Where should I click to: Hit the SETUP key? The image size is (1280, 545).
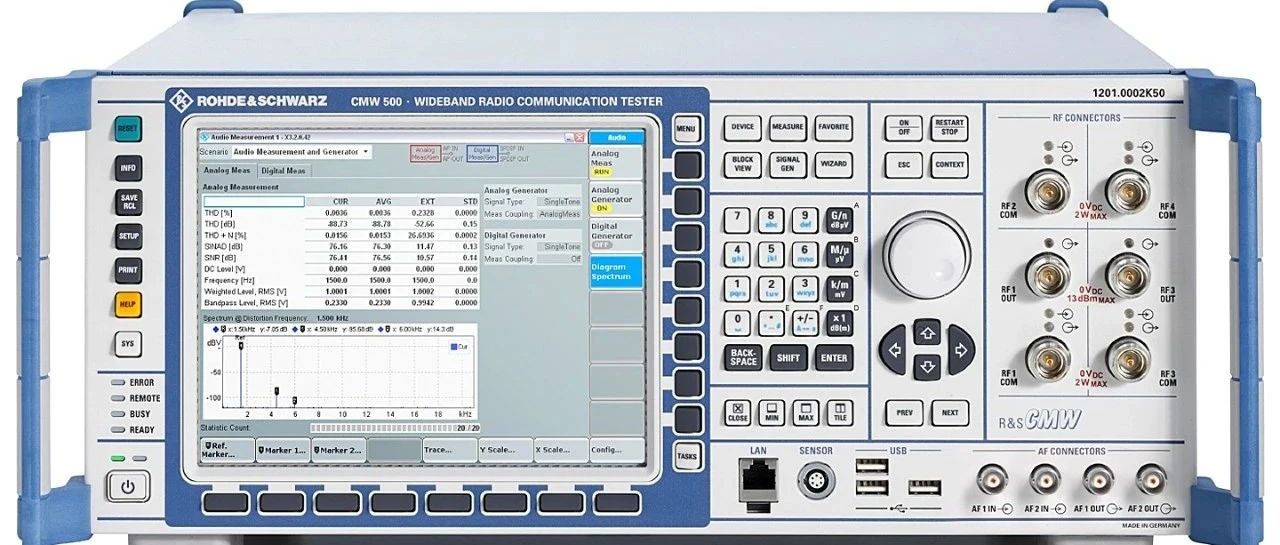click(x=128, y=238)
